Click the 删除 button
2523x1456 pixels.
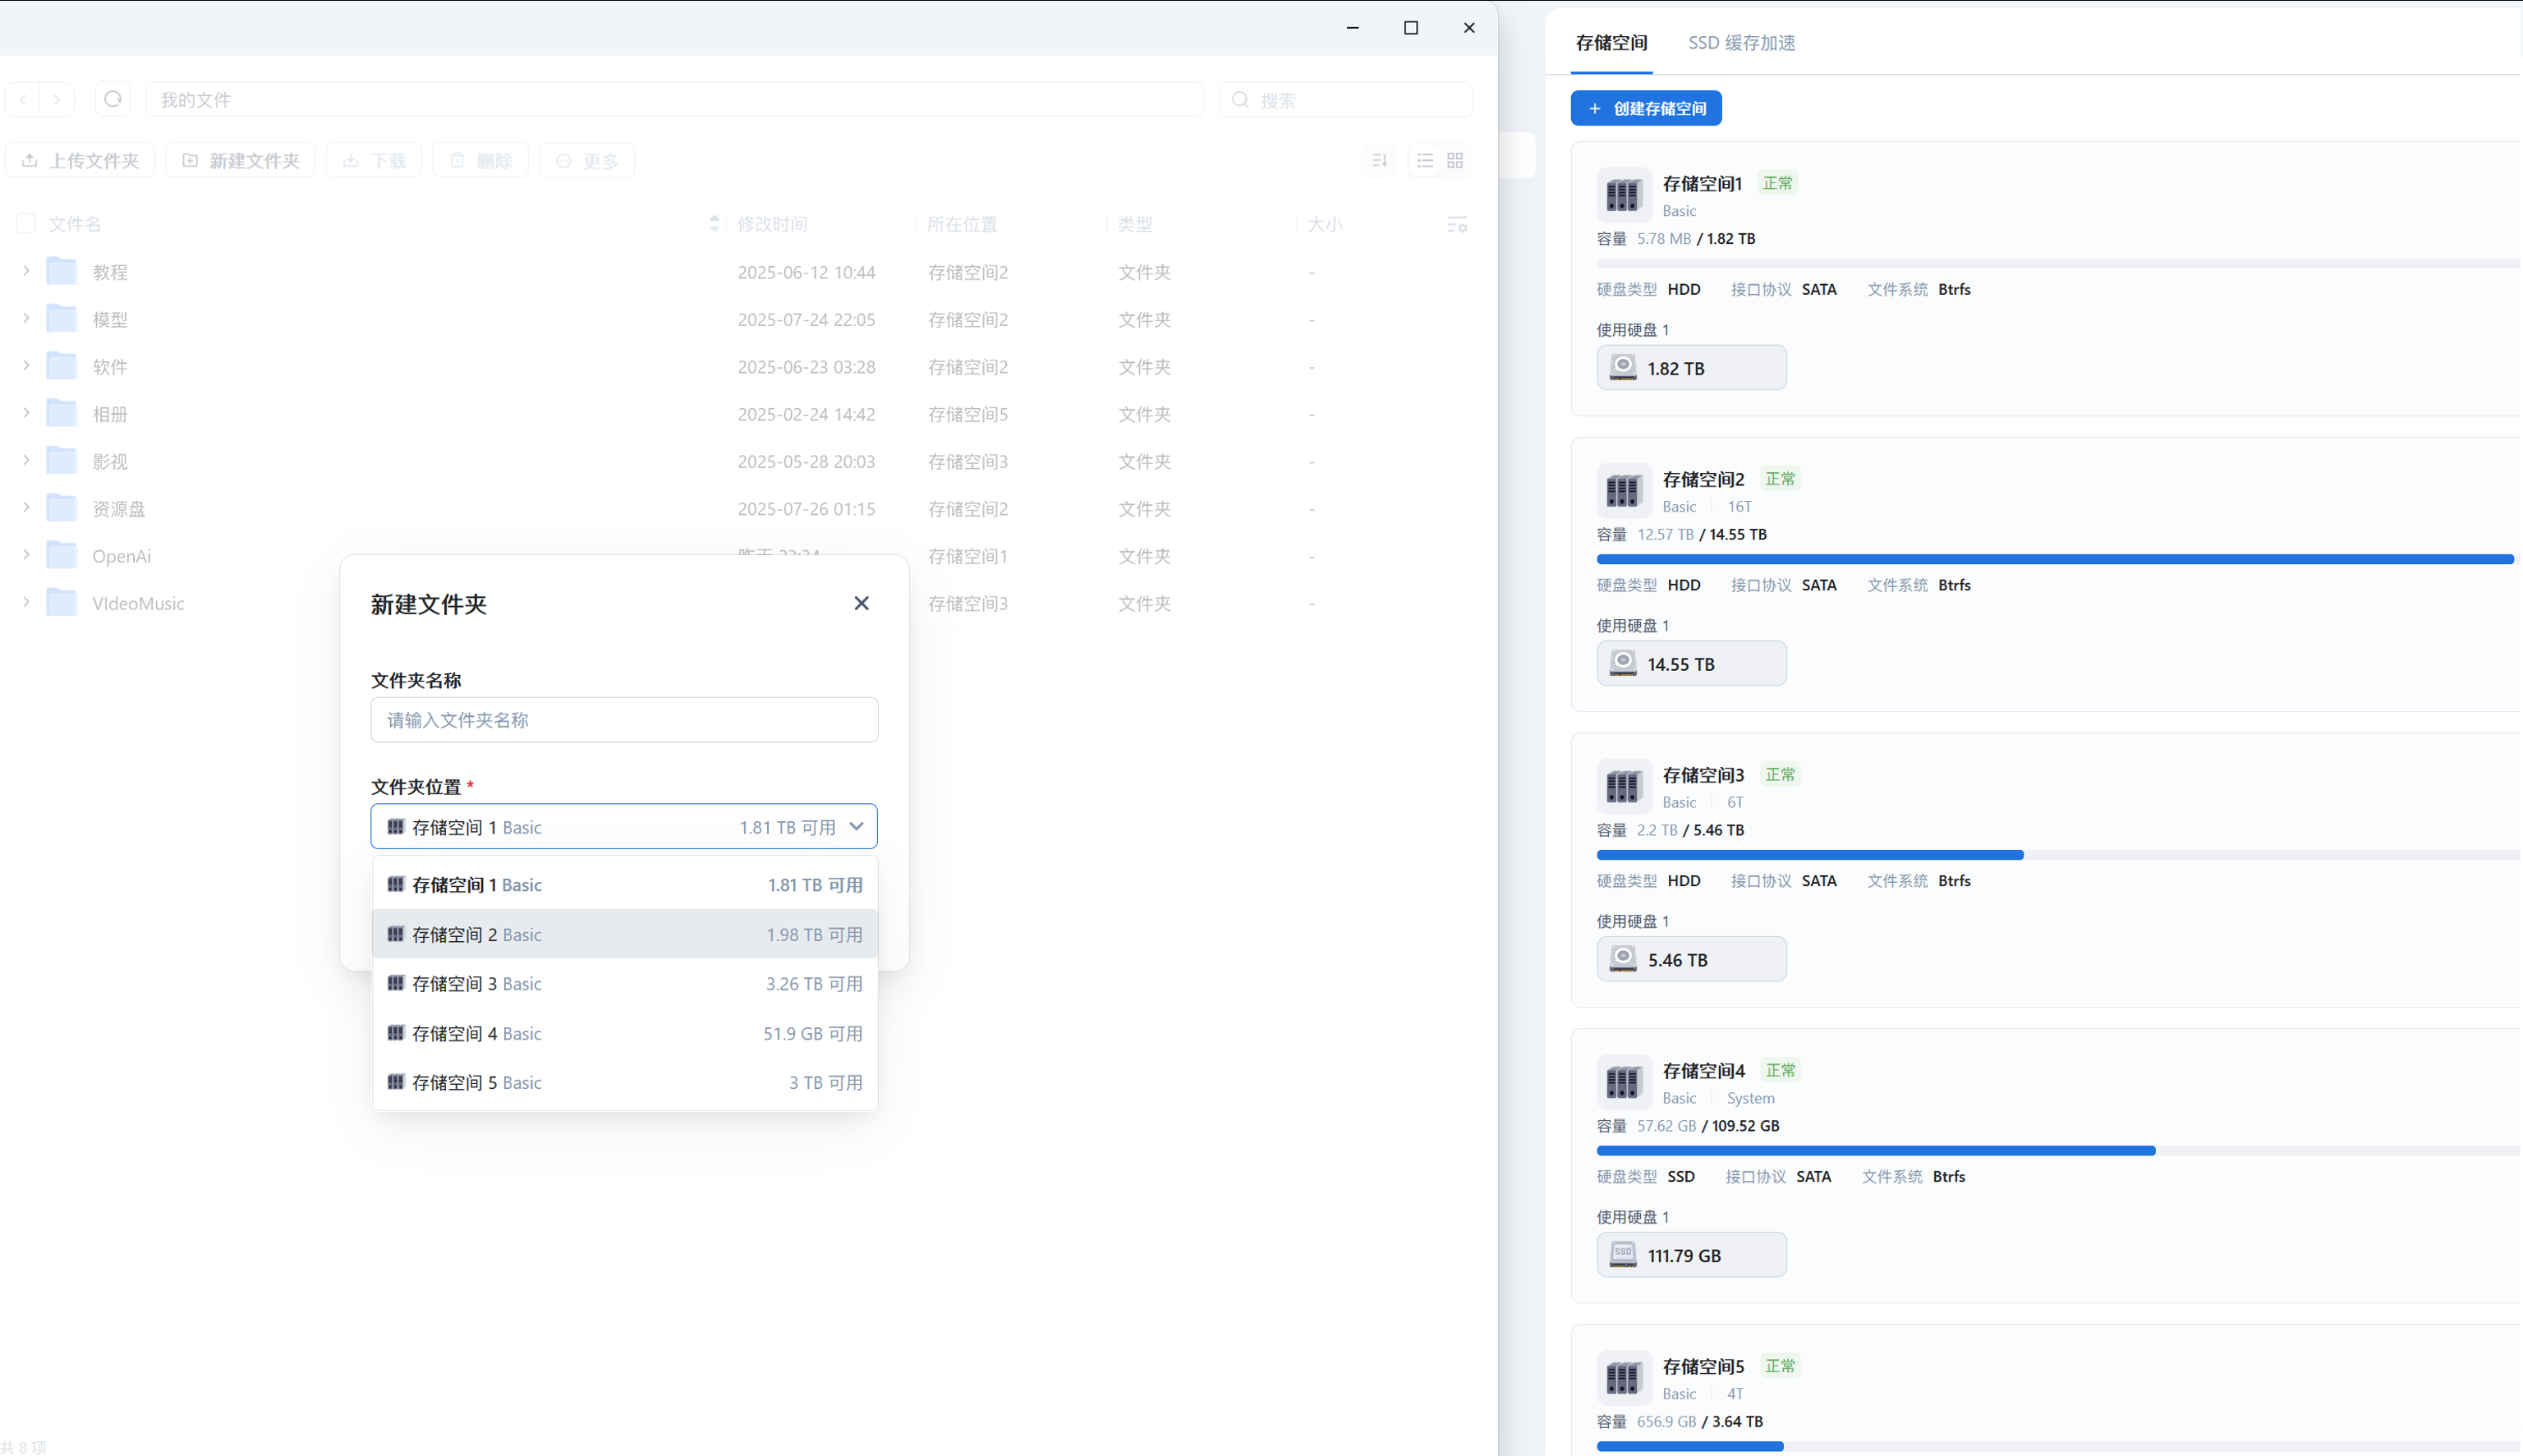480,161
